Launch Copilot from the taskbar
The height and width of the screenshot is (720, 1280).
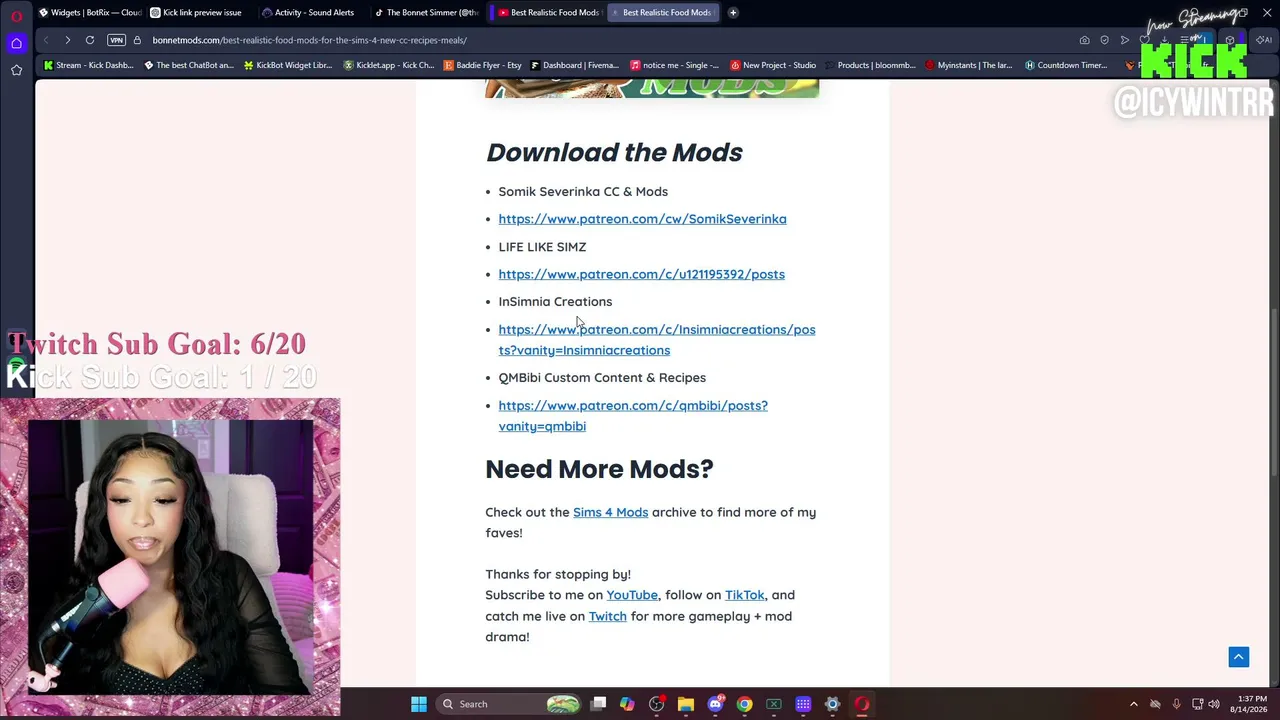pos(627,704)
